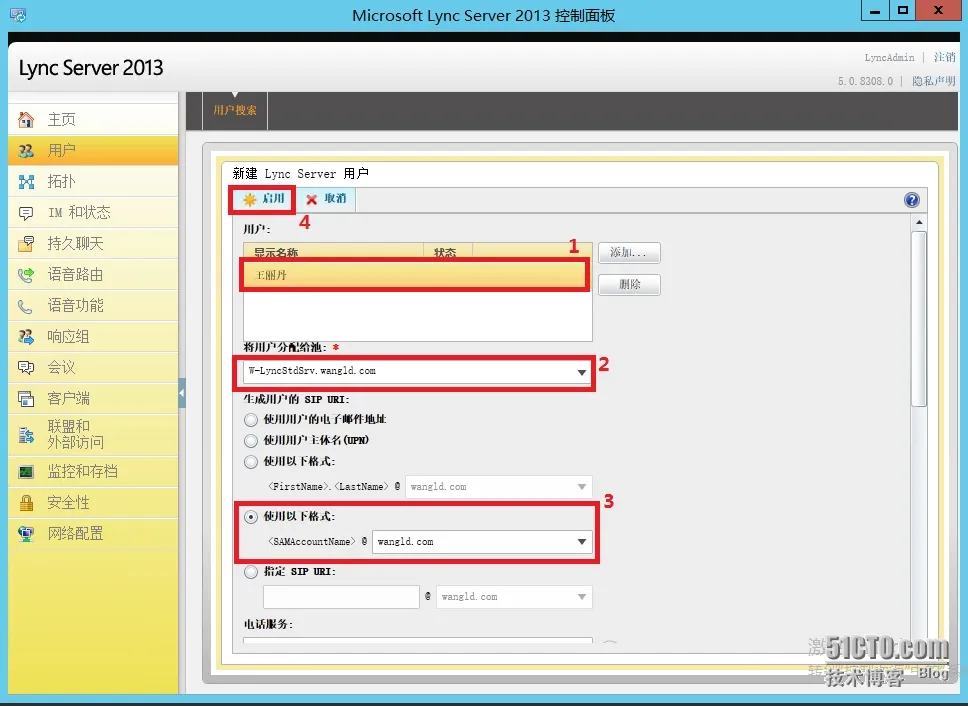This screenshot has height=706, width=968.
Task: Select the 使用用户的电子邮件地址 radio button
Action: [251, 420]
